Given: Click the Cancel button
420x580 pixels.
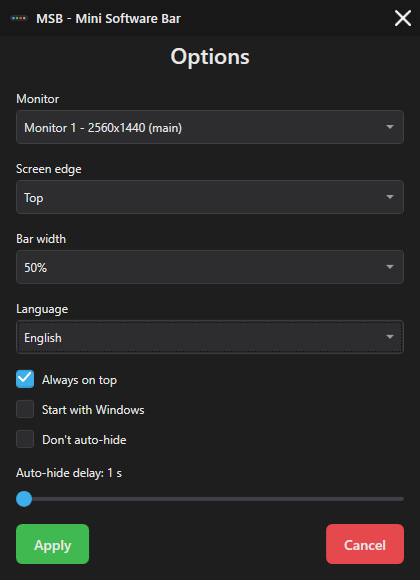Looking at the screenshot, I should 365,544.
